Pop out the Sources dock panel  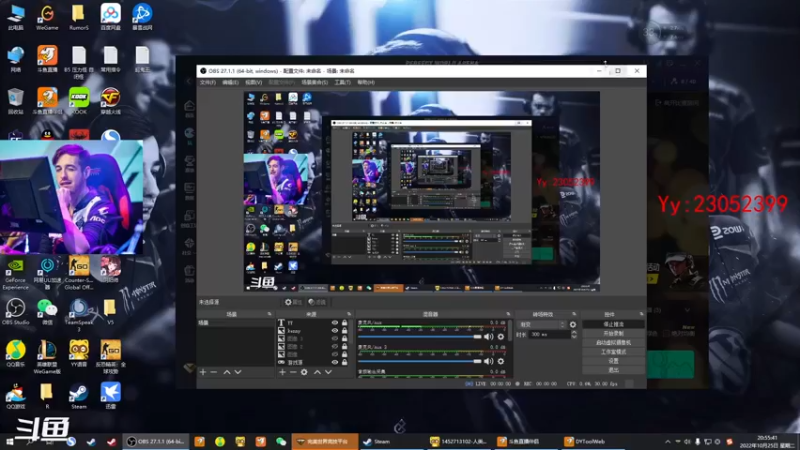tap(349, 314)
